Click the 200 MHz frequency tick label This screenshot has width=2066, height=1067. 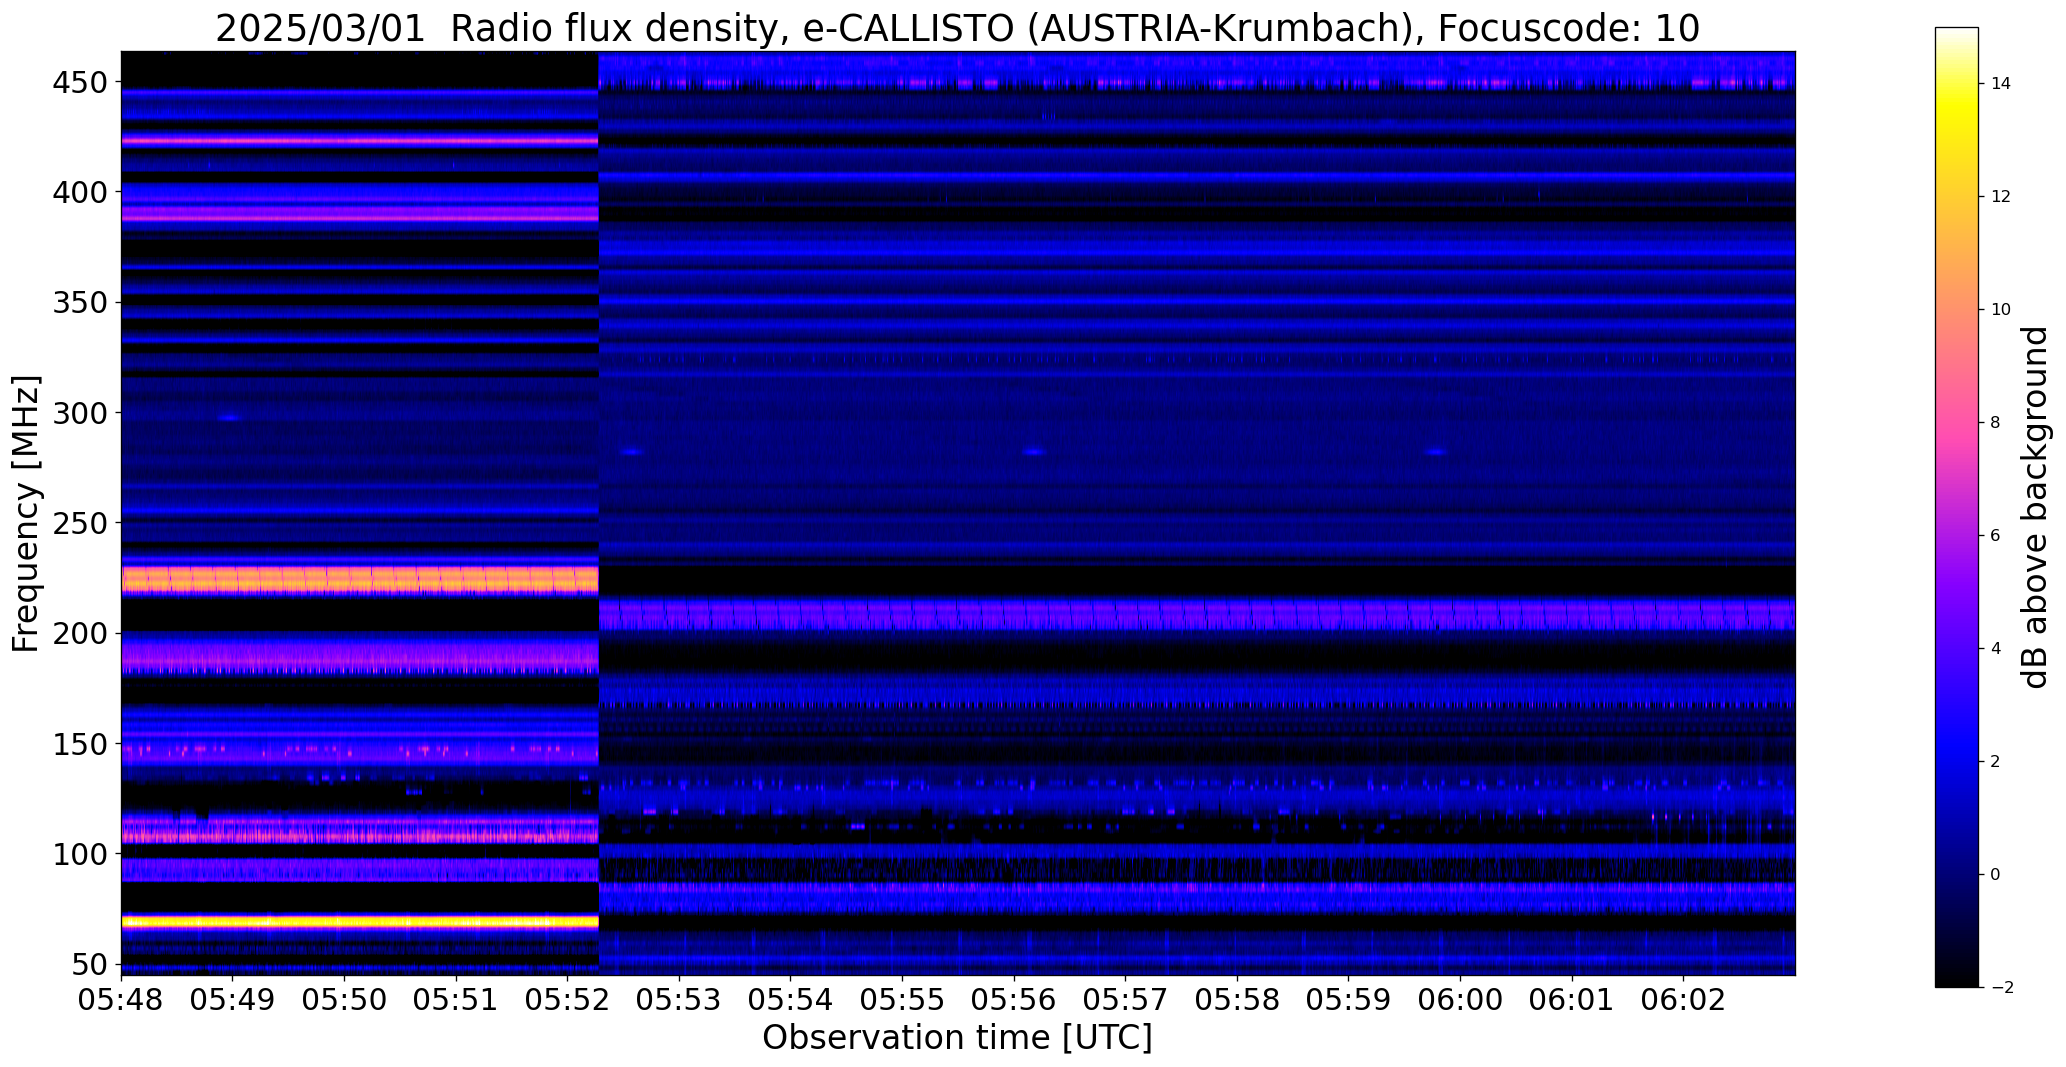79,634
